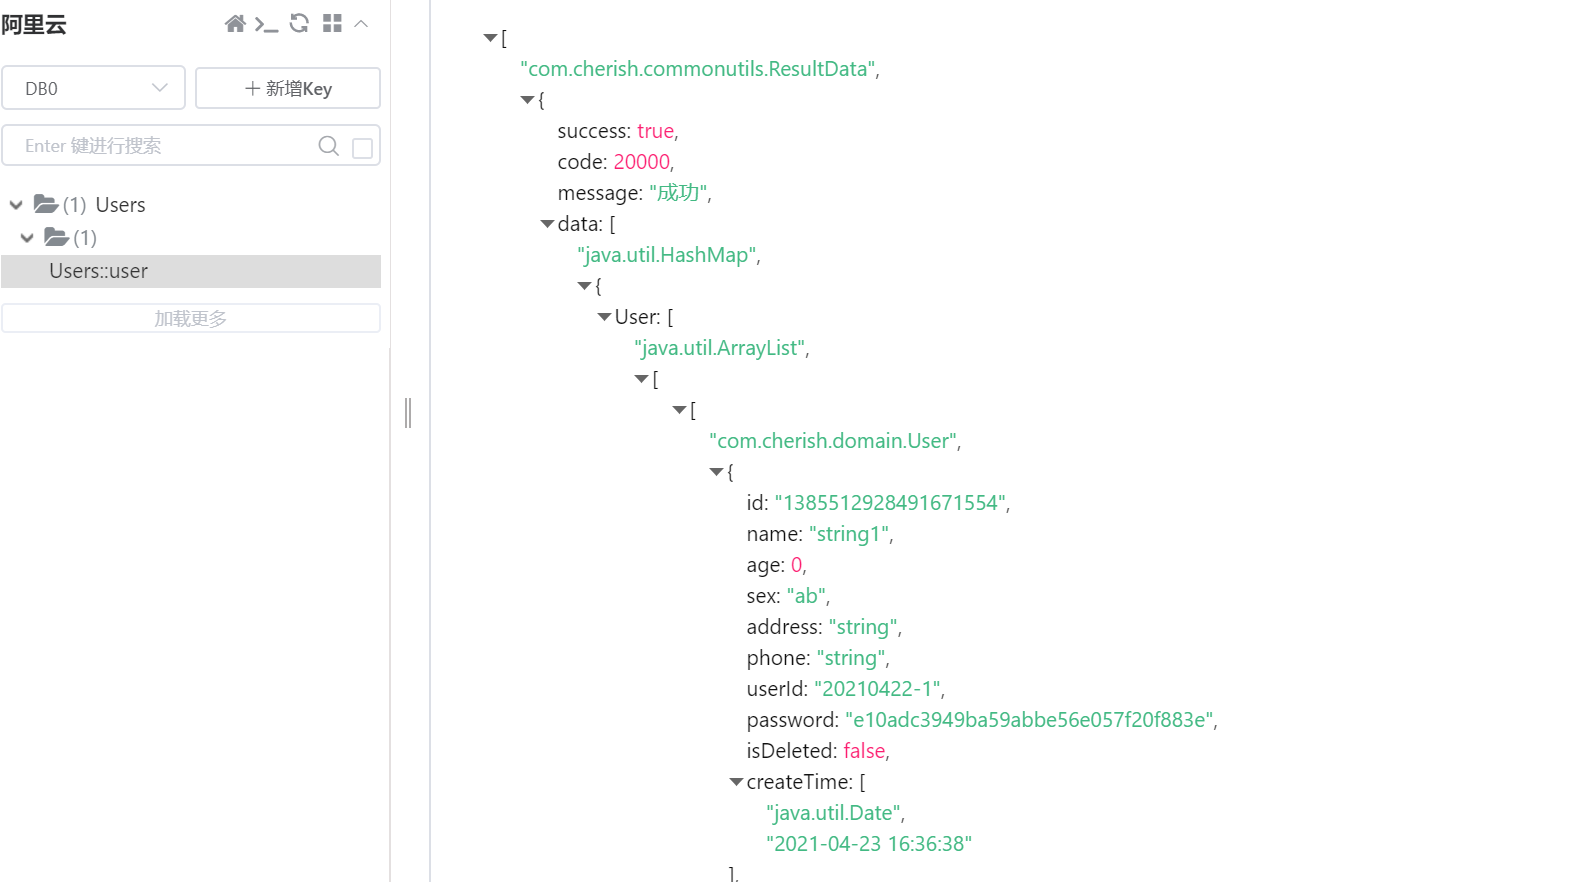Click the refresh connection icon
Screen dimensions: 1578x886
pyautogui.click(x=299, y=23)
